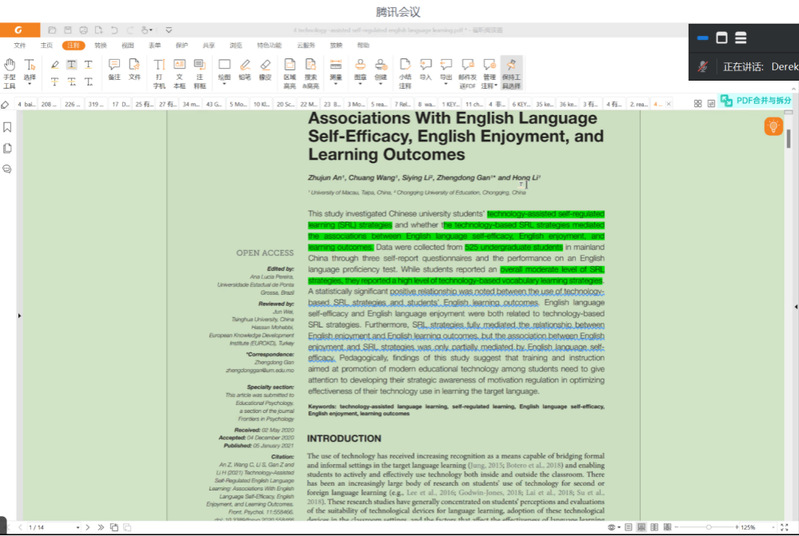Open the 创建 create stamp dropdown

(381, 71)
